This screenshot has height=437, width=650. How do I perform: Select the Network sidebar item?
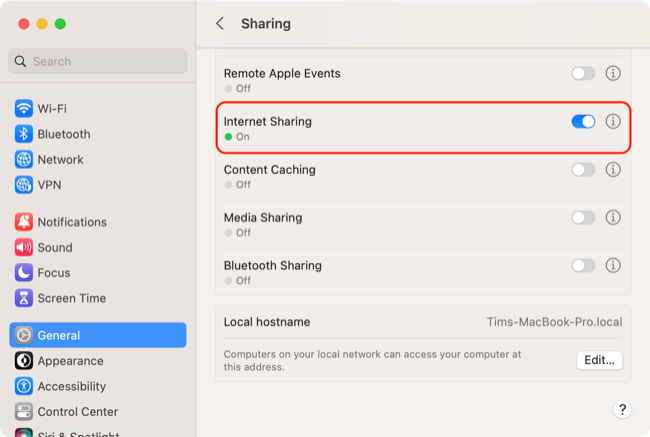click(60, 159)
